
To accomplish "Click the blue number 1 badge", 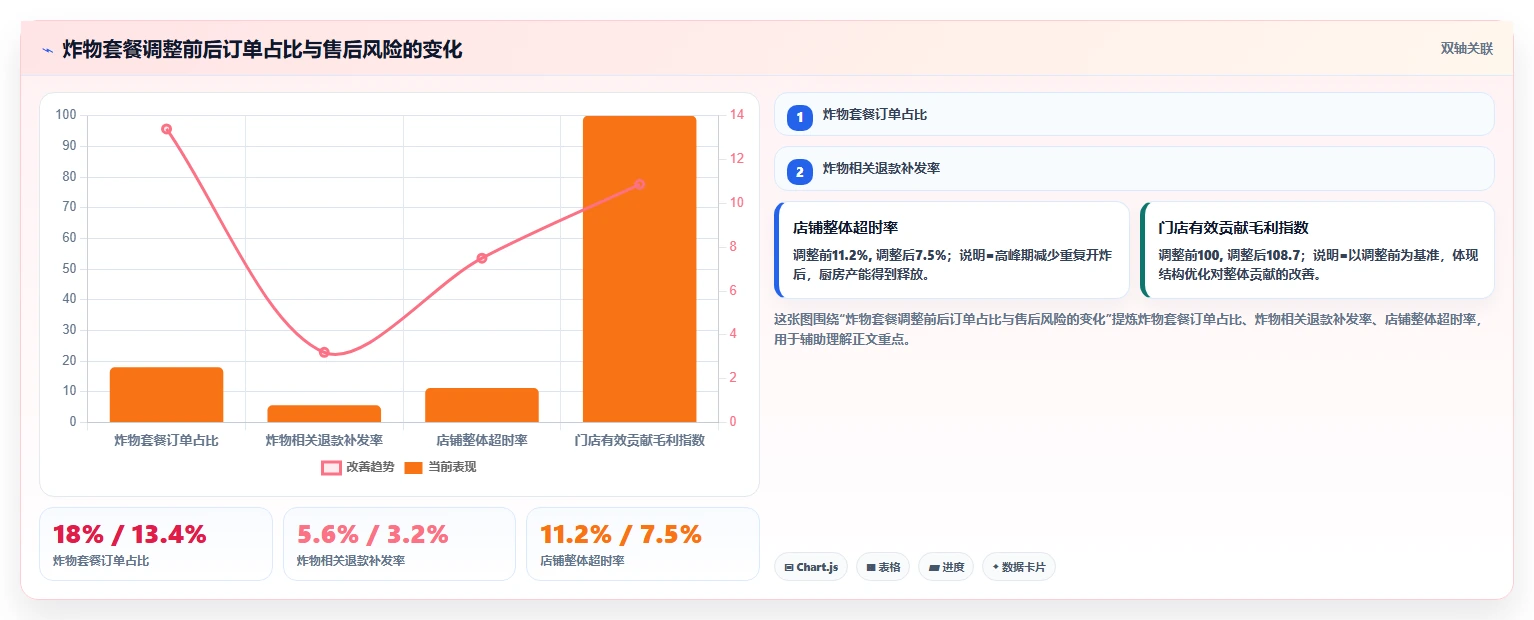I will coord(800,118).
